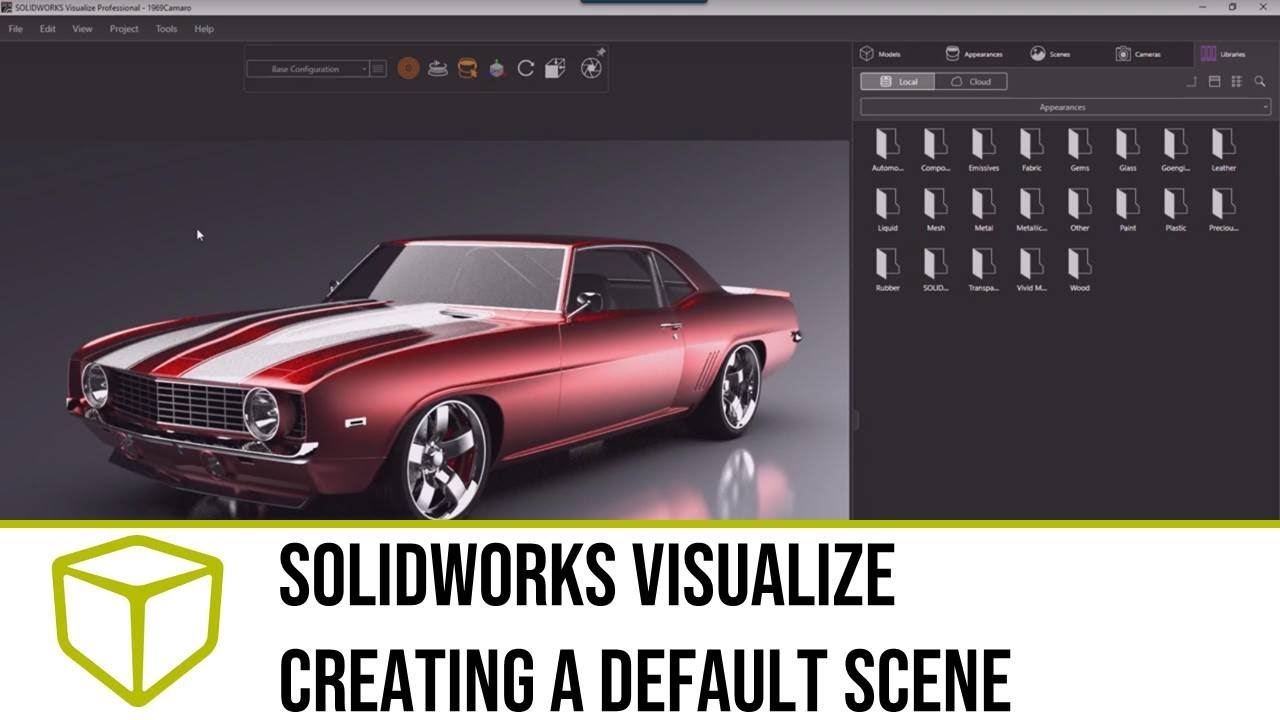The width and height of the screenshot is (1280, 720).
Task: Click the panel layout icon in Libraries
Action: coord(1215,82)
